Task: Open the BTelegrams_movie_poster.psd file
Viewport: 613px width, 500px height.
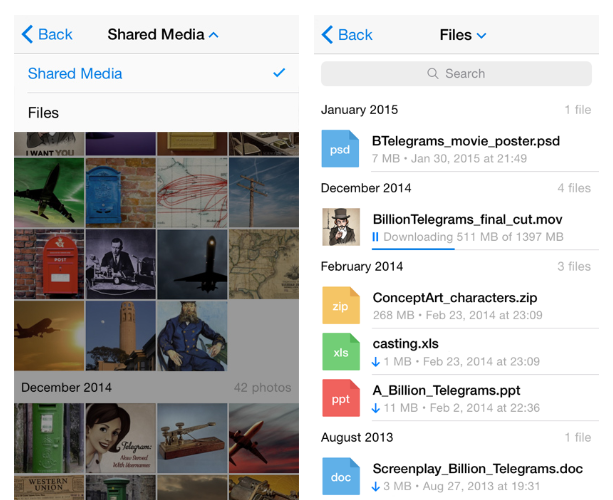Action: click(x=465, y=141)
